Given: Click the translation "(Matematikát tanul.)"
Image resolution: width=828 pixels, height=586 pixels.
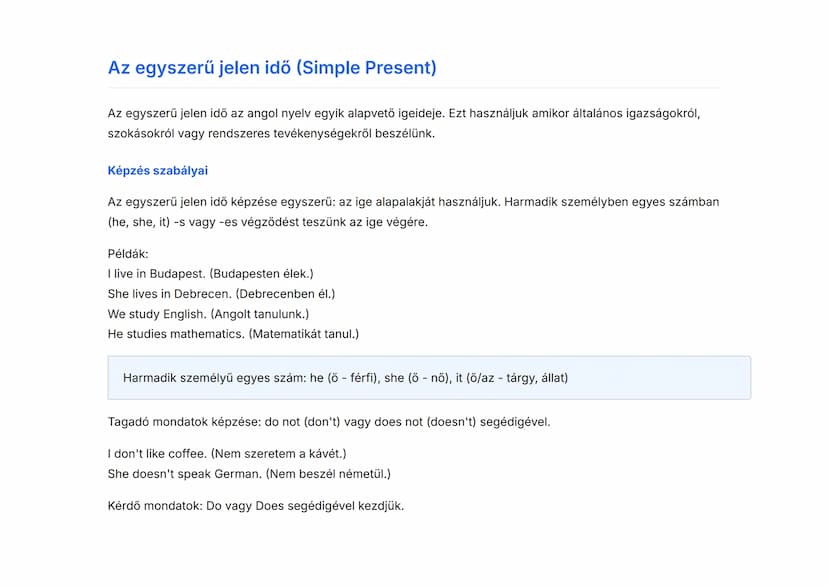Looking at the screenshot, I should click(x=303, y=333).
